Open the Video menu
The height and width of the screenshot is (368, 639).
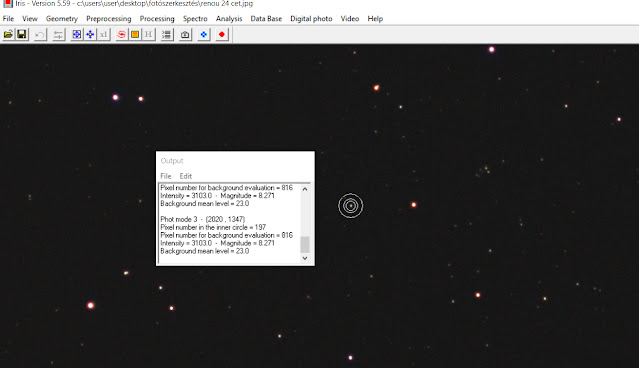point(350,19)
